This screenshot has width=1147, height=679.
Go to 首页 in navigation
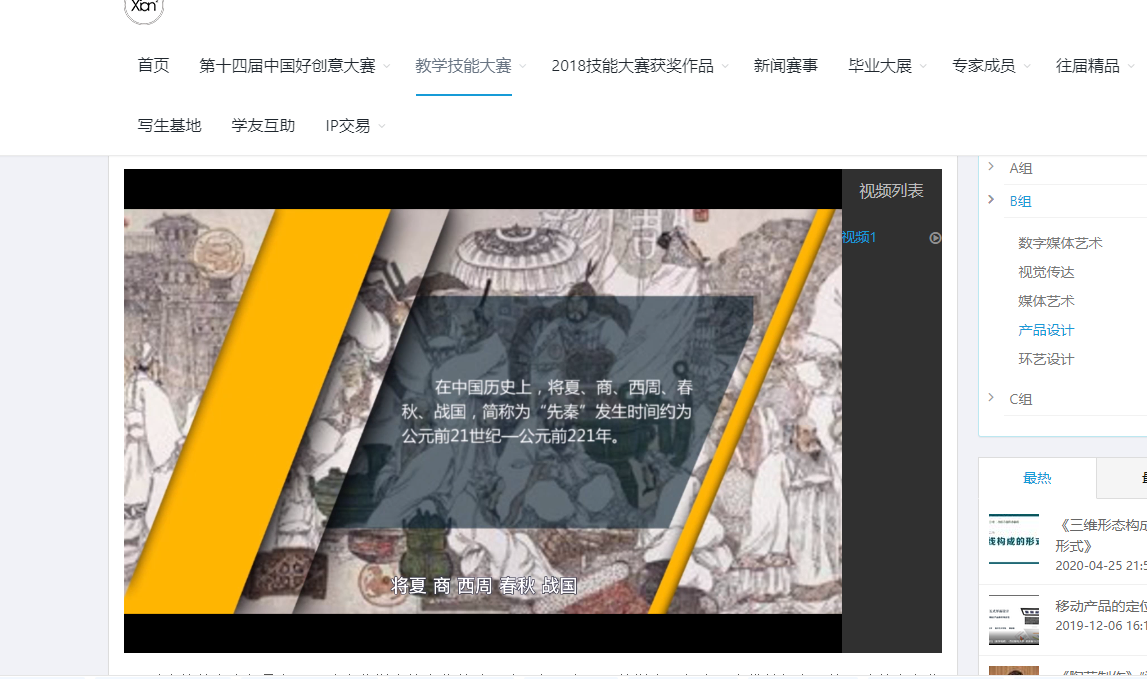pos(153,66)
